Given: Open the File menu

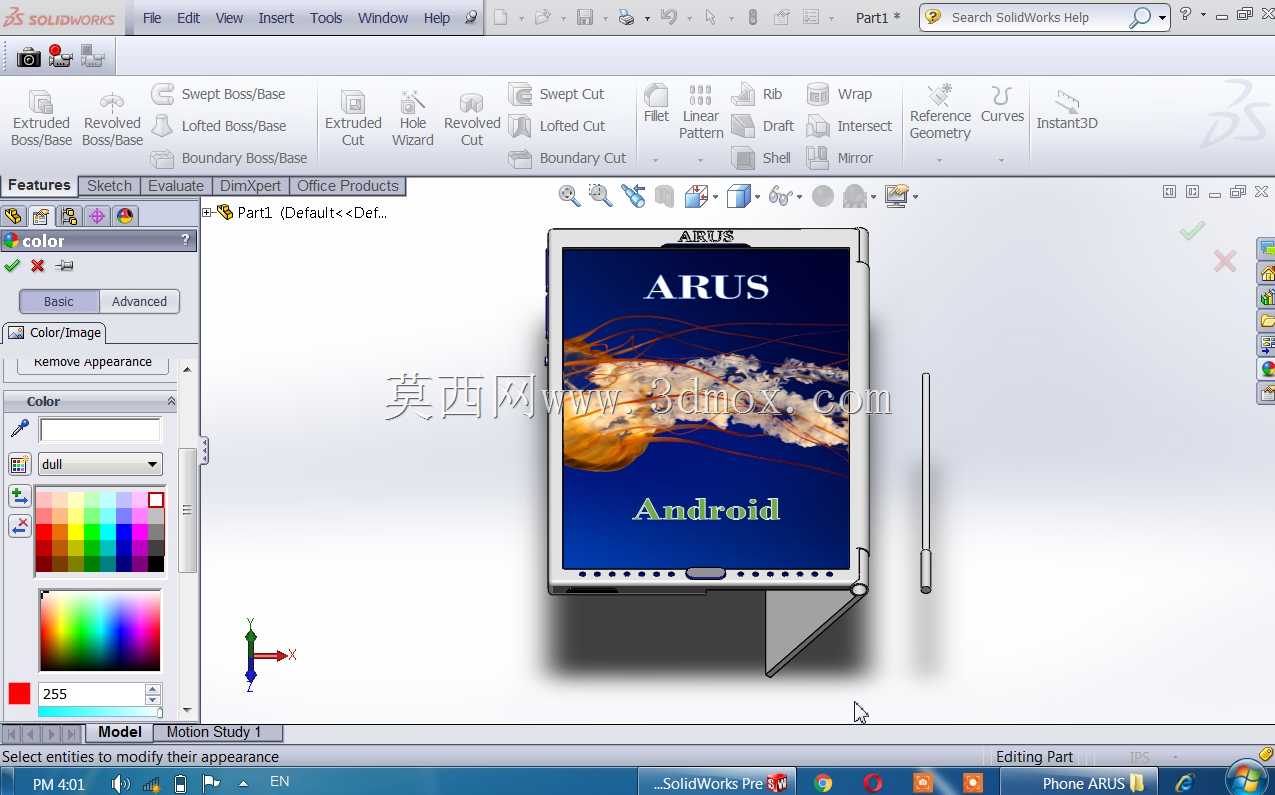Looking at the screenshot, I should [152, 18].
